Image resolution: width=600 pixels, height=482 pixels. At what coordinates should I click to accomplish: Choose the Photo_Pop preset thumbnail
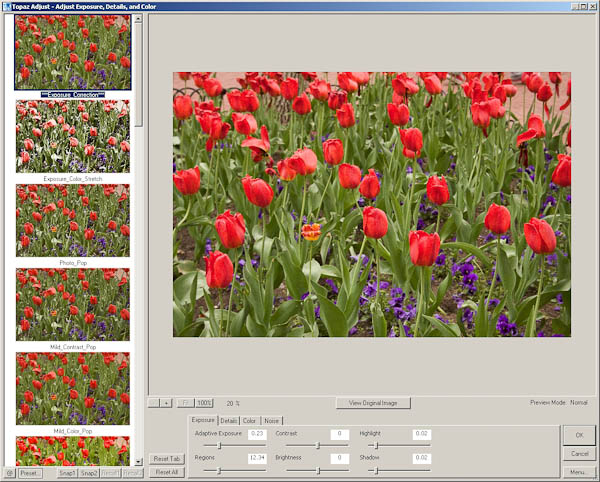pos(72,220)
